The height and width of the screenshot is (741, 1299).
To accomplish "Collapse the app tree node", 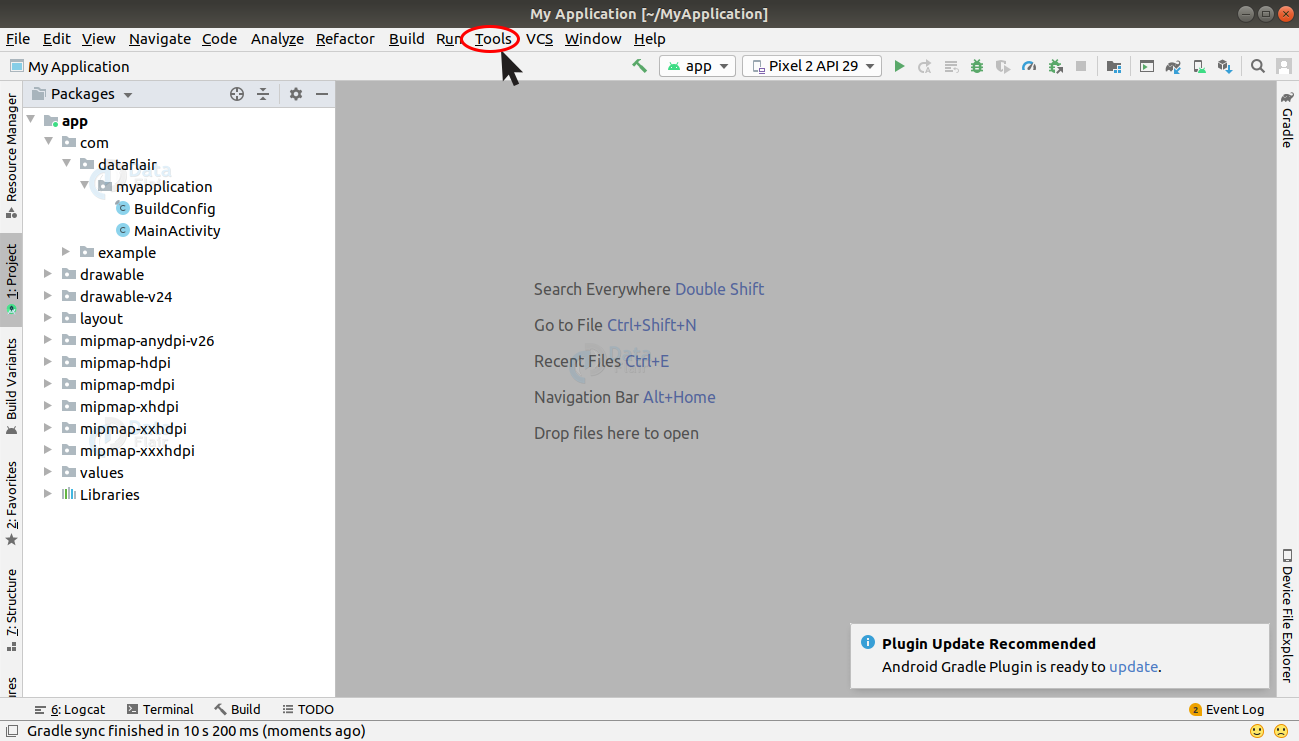I will point(30,120).
